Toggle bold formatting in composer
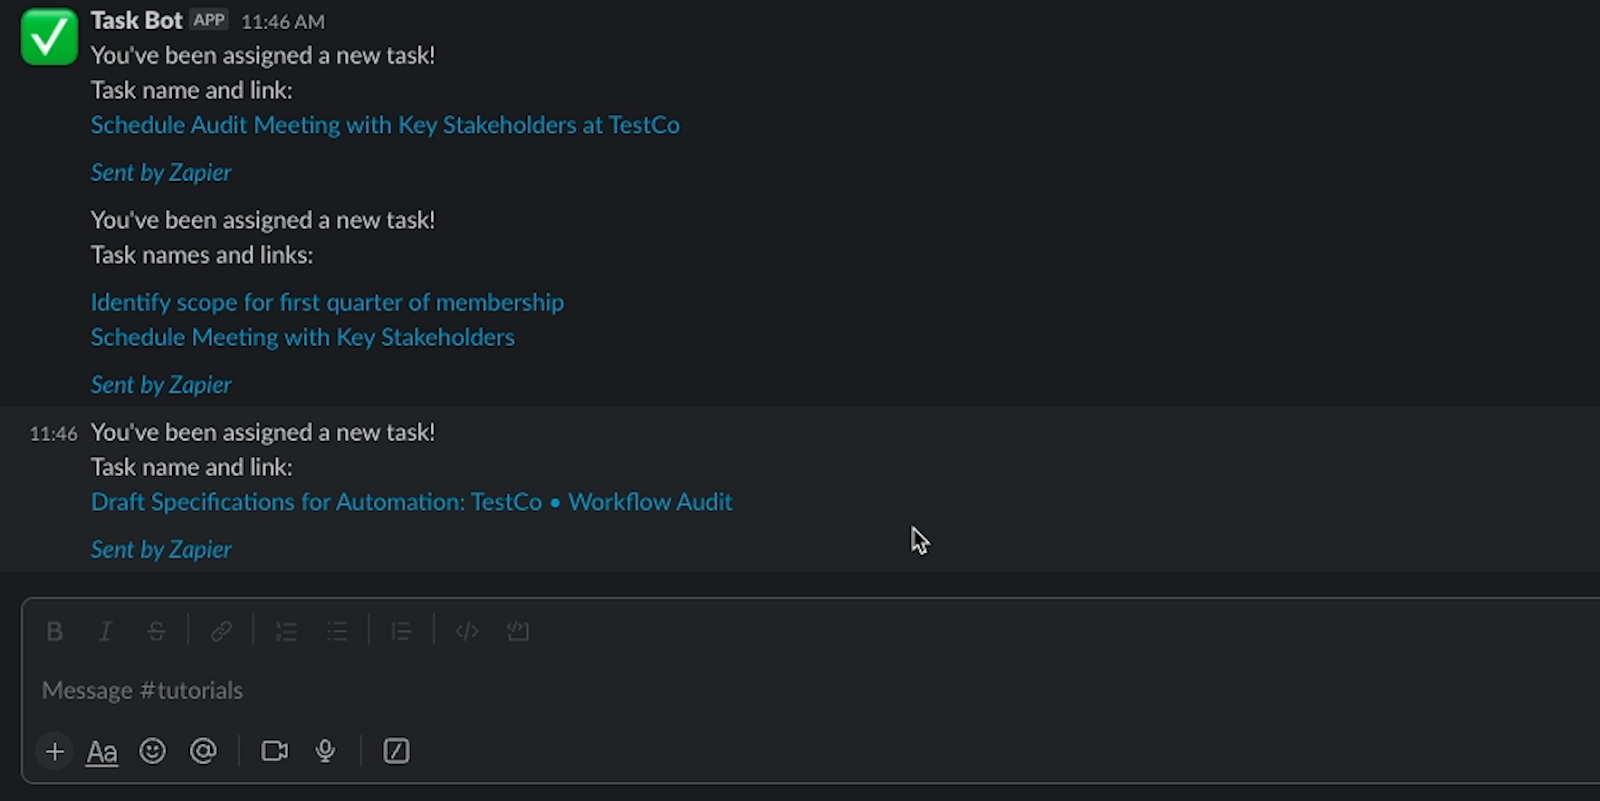Image resolution: width=1600 pixels, height=801 pixels. coord(55,631)
